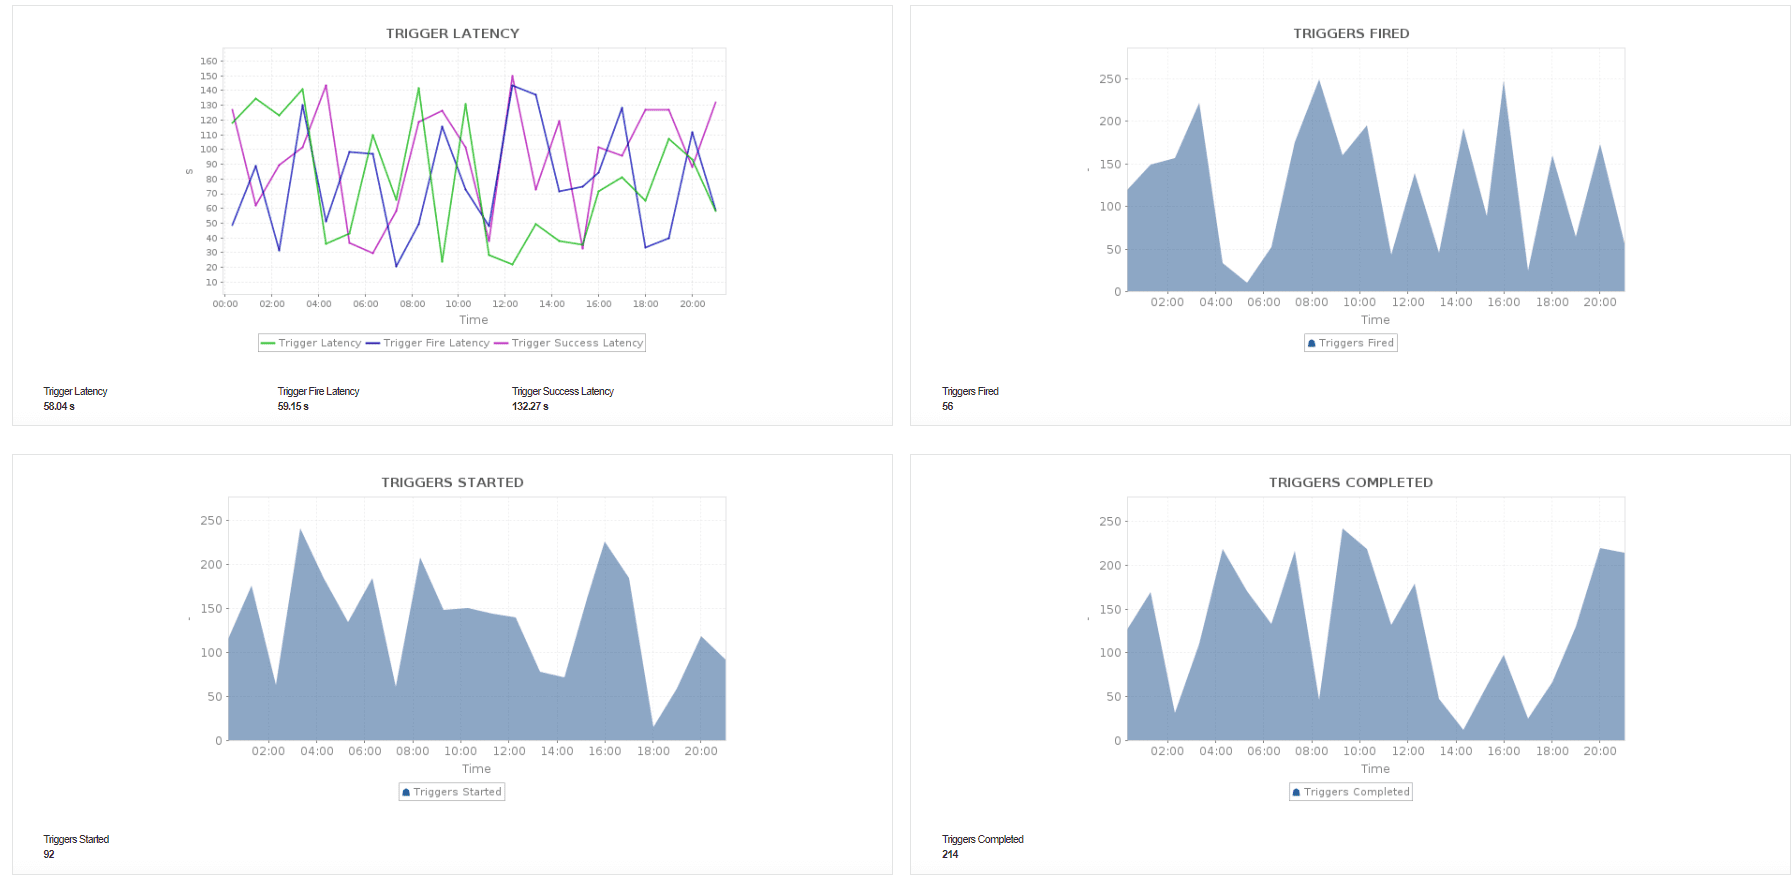Select the Trigger Latency 58.04 s summary value
This screenshot has width=1792, height=881.
click(59, 407)
